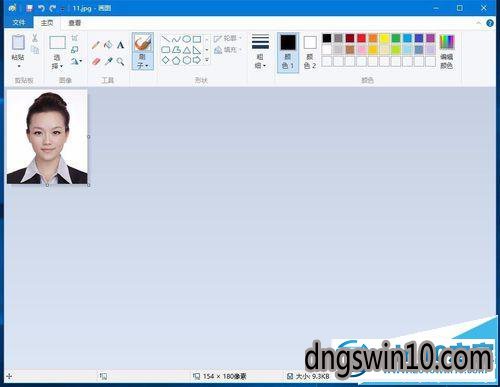This screenshot has height=387, width=500.
Task: Open the shape Fill (填充) dropdown
Action: (x=228, y=50)
